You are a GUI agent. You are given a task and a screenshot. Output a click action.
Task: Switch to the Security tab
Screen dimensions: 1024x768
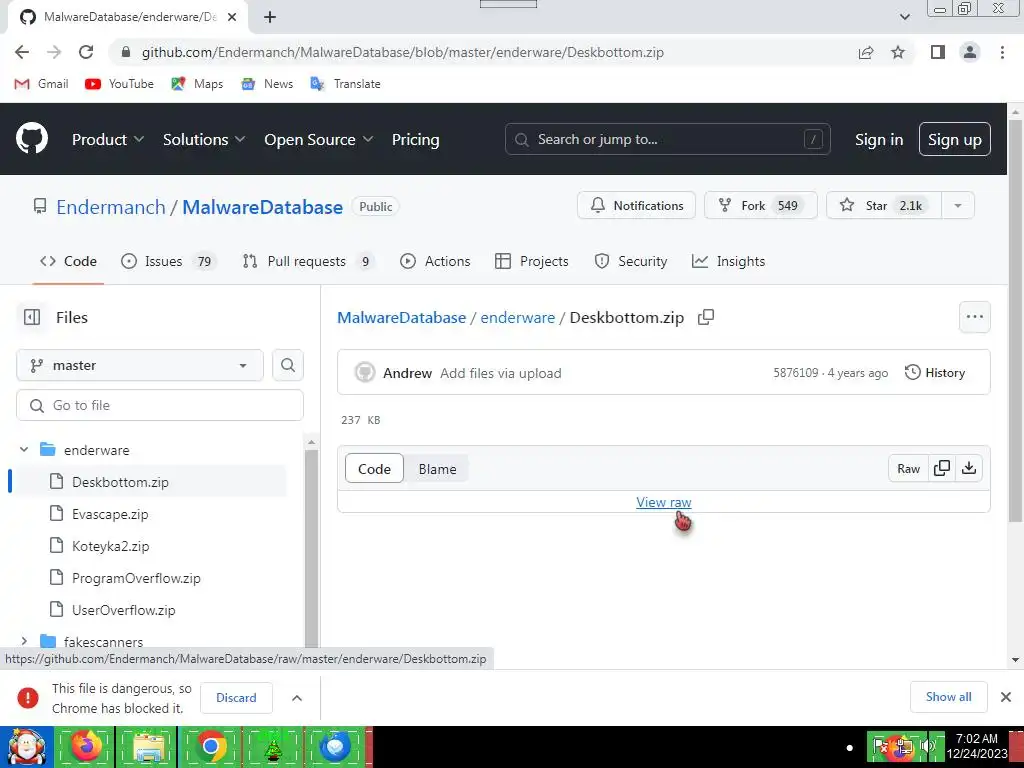coord(631,261)
